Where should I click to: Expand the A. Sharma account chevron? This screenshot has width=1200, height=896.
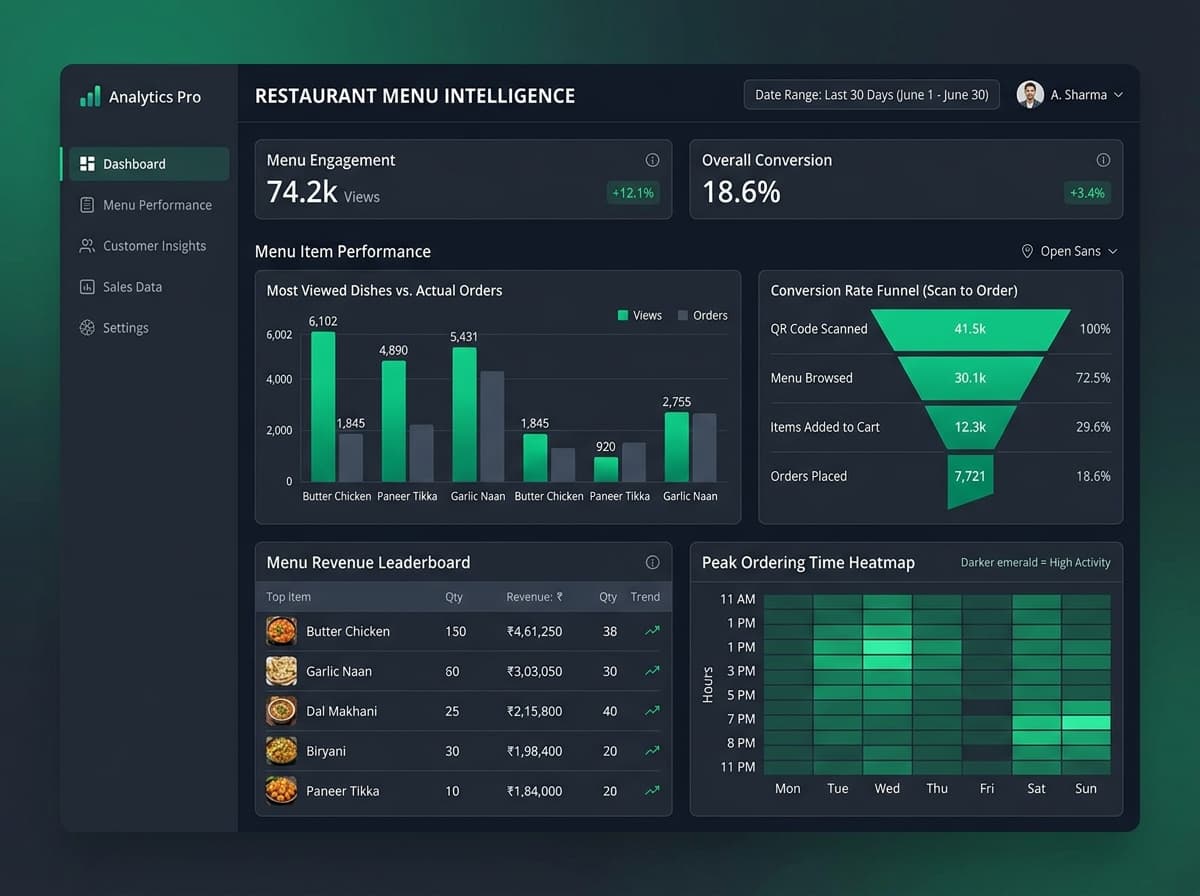tap(1118, 95)
